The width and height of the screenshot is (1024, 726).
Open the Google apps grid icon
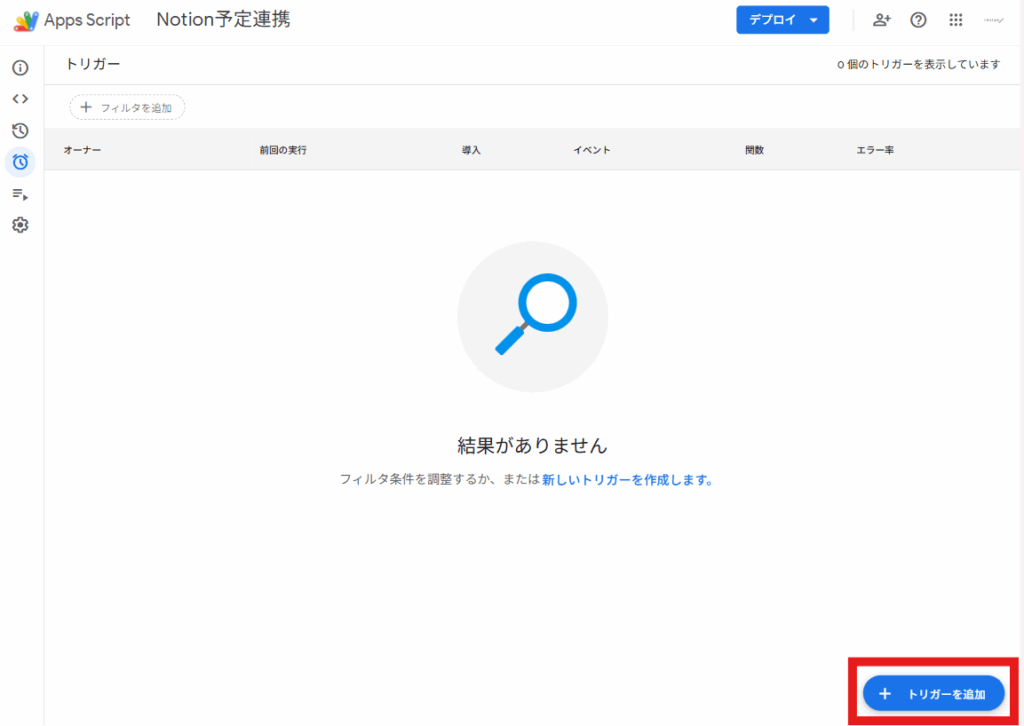(955, 20)
